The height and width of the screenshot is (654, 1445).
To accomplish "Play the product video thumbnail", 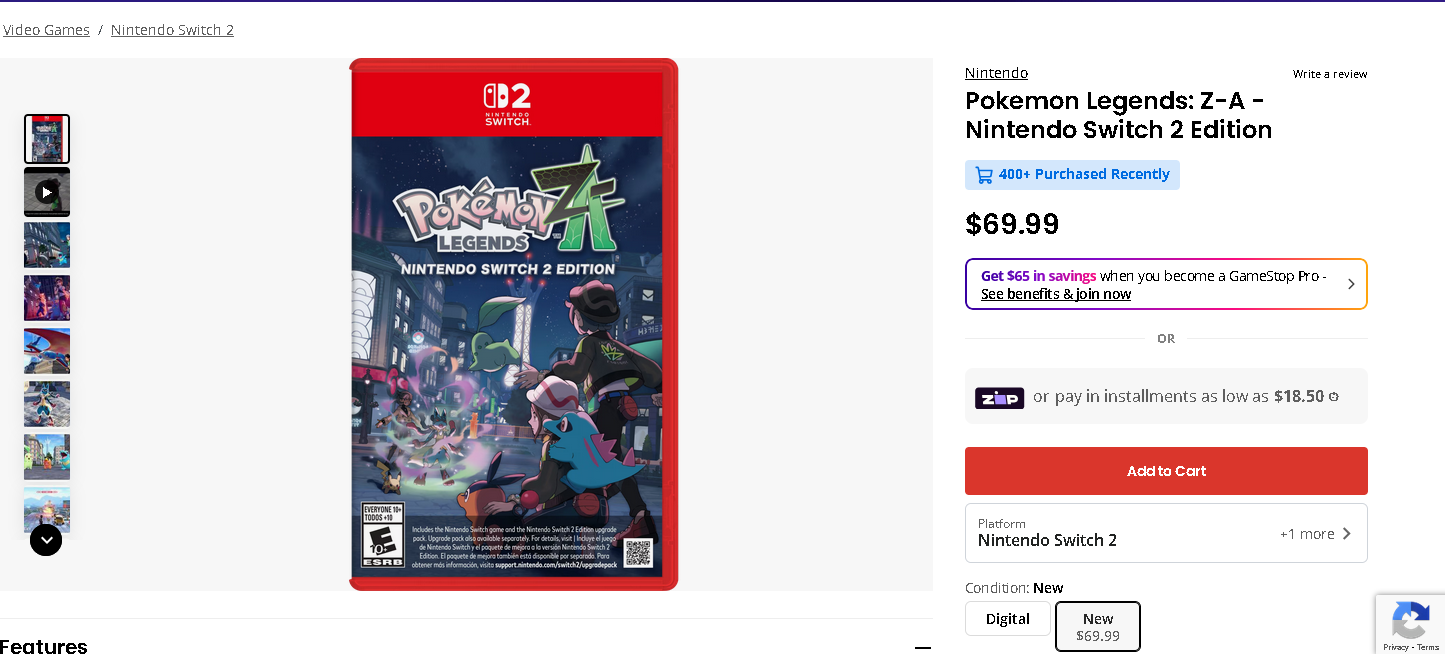I will click(47, 192).
